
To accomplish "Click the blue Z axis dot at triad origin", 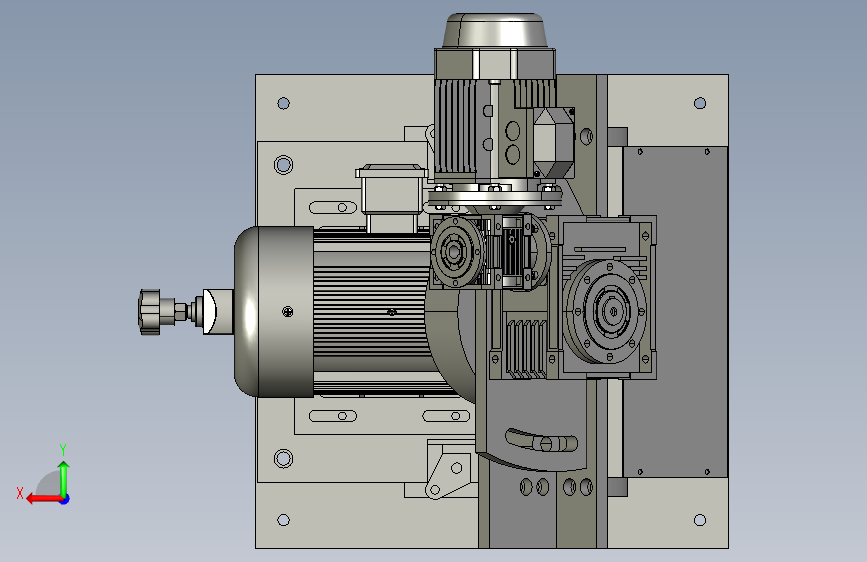I will point(65,499).
